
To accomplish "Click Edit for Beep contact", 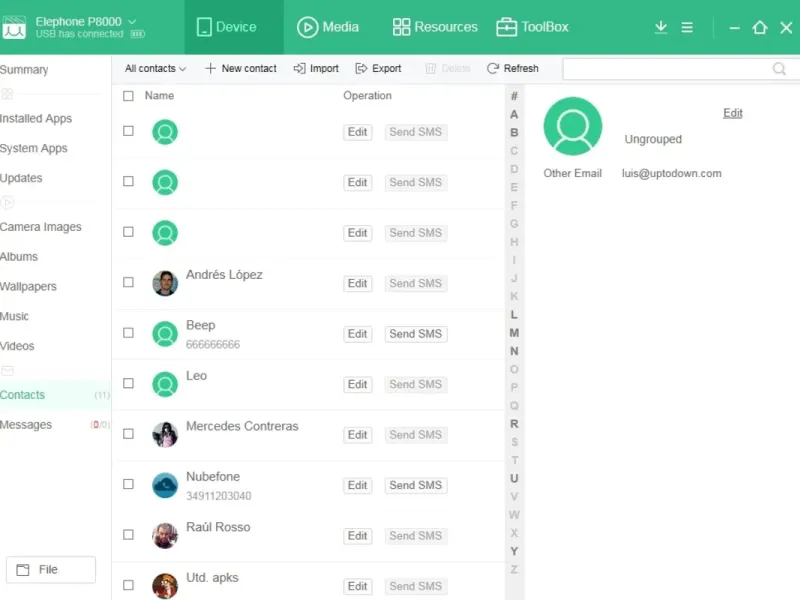I will click(x=357, y=334).
